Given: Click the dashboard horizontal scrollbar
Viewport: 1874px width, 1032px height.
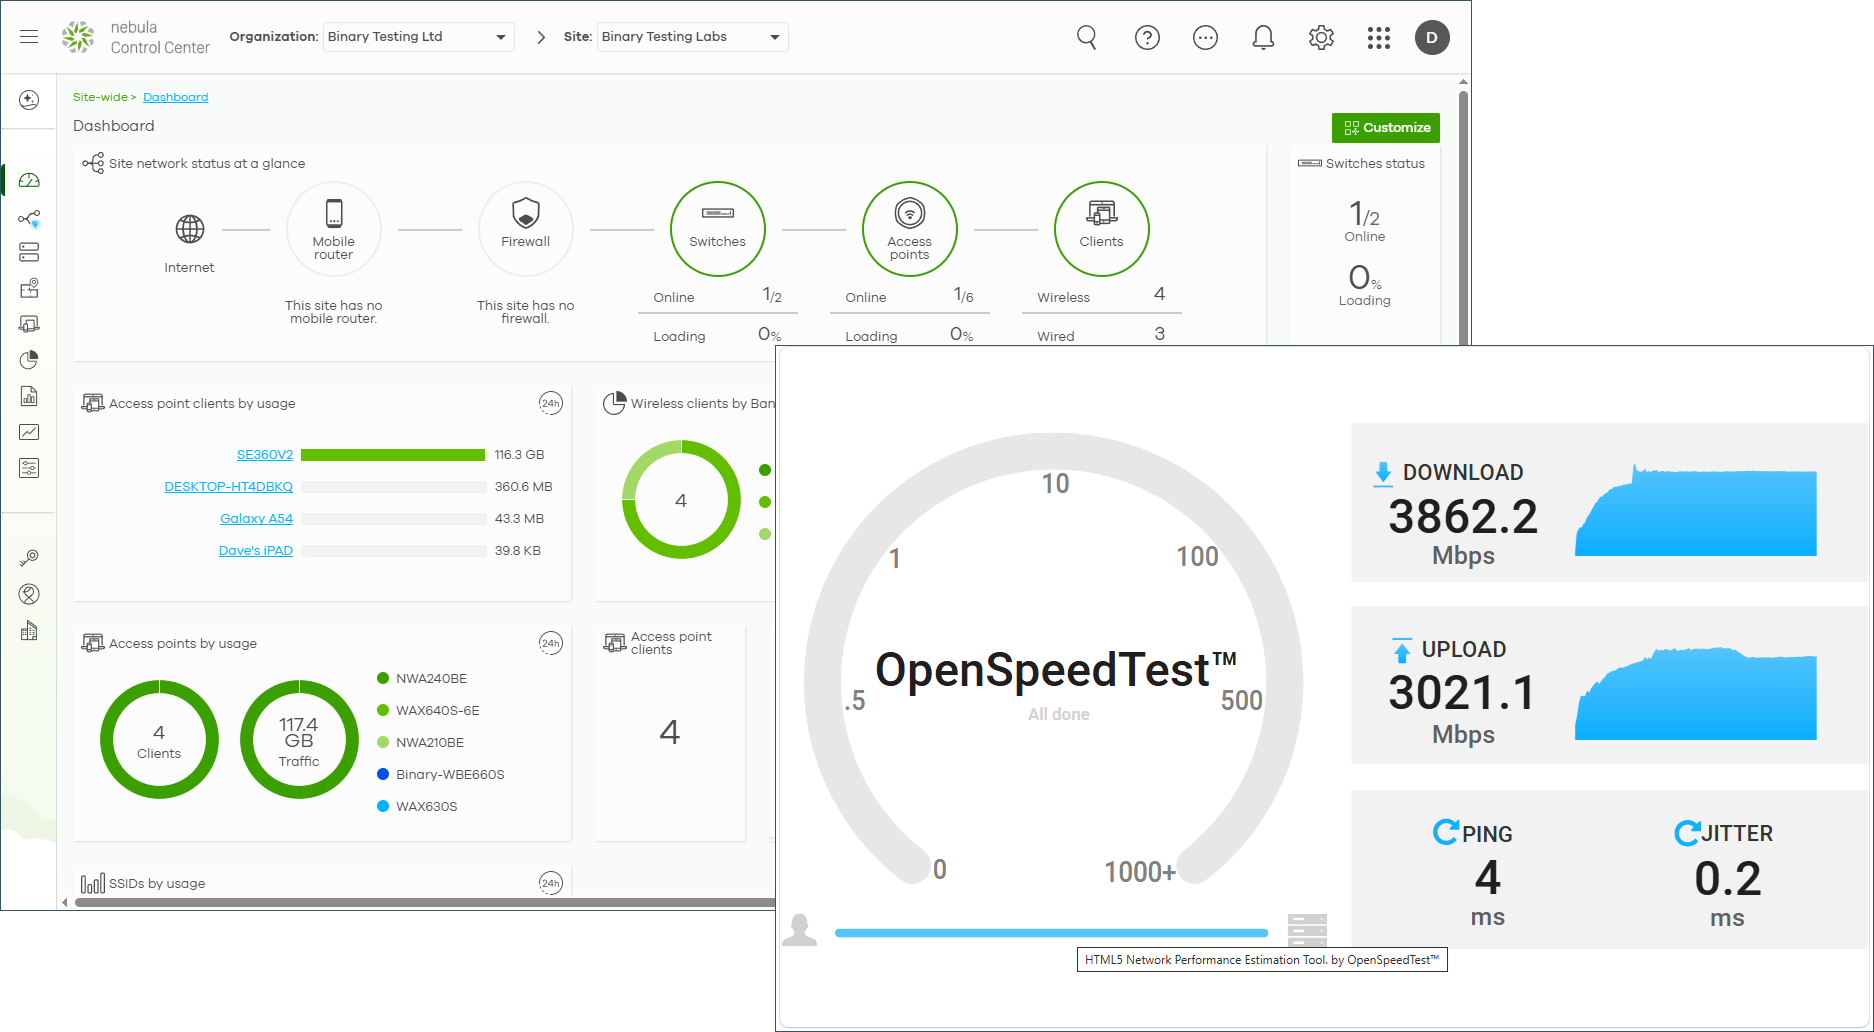Looking at the screenshot, I should pyautogui.click(x=425, y=902).
